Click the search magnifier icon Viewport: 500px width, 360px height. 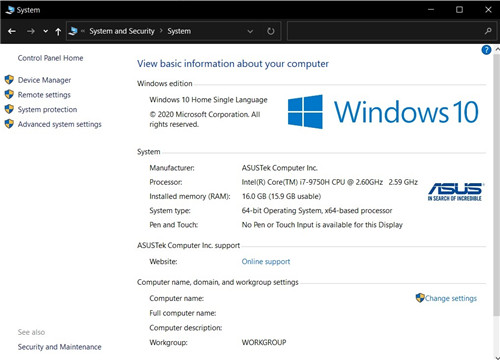pyautogui.click(x=488, y=31)
